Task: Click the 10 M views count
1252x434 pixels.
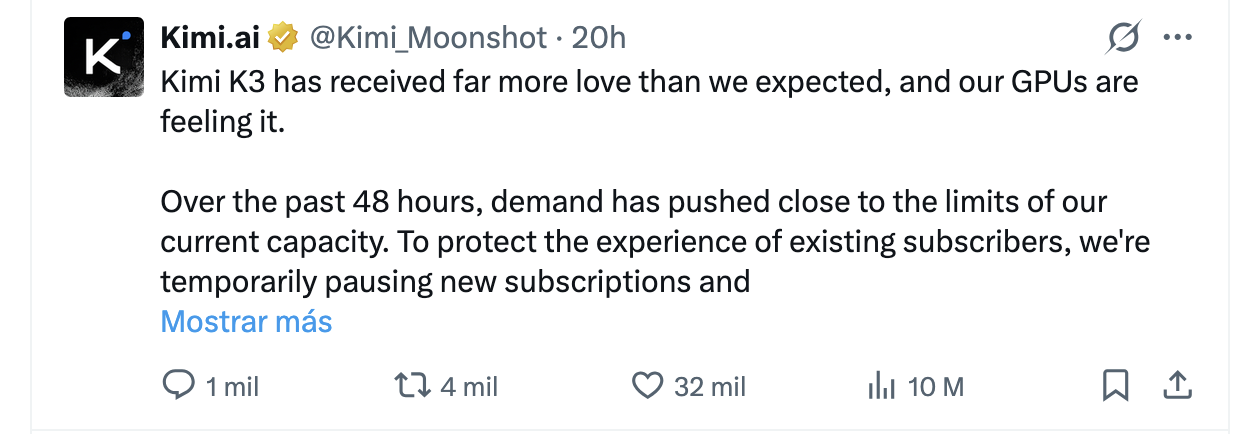Action: click(936, 386)
